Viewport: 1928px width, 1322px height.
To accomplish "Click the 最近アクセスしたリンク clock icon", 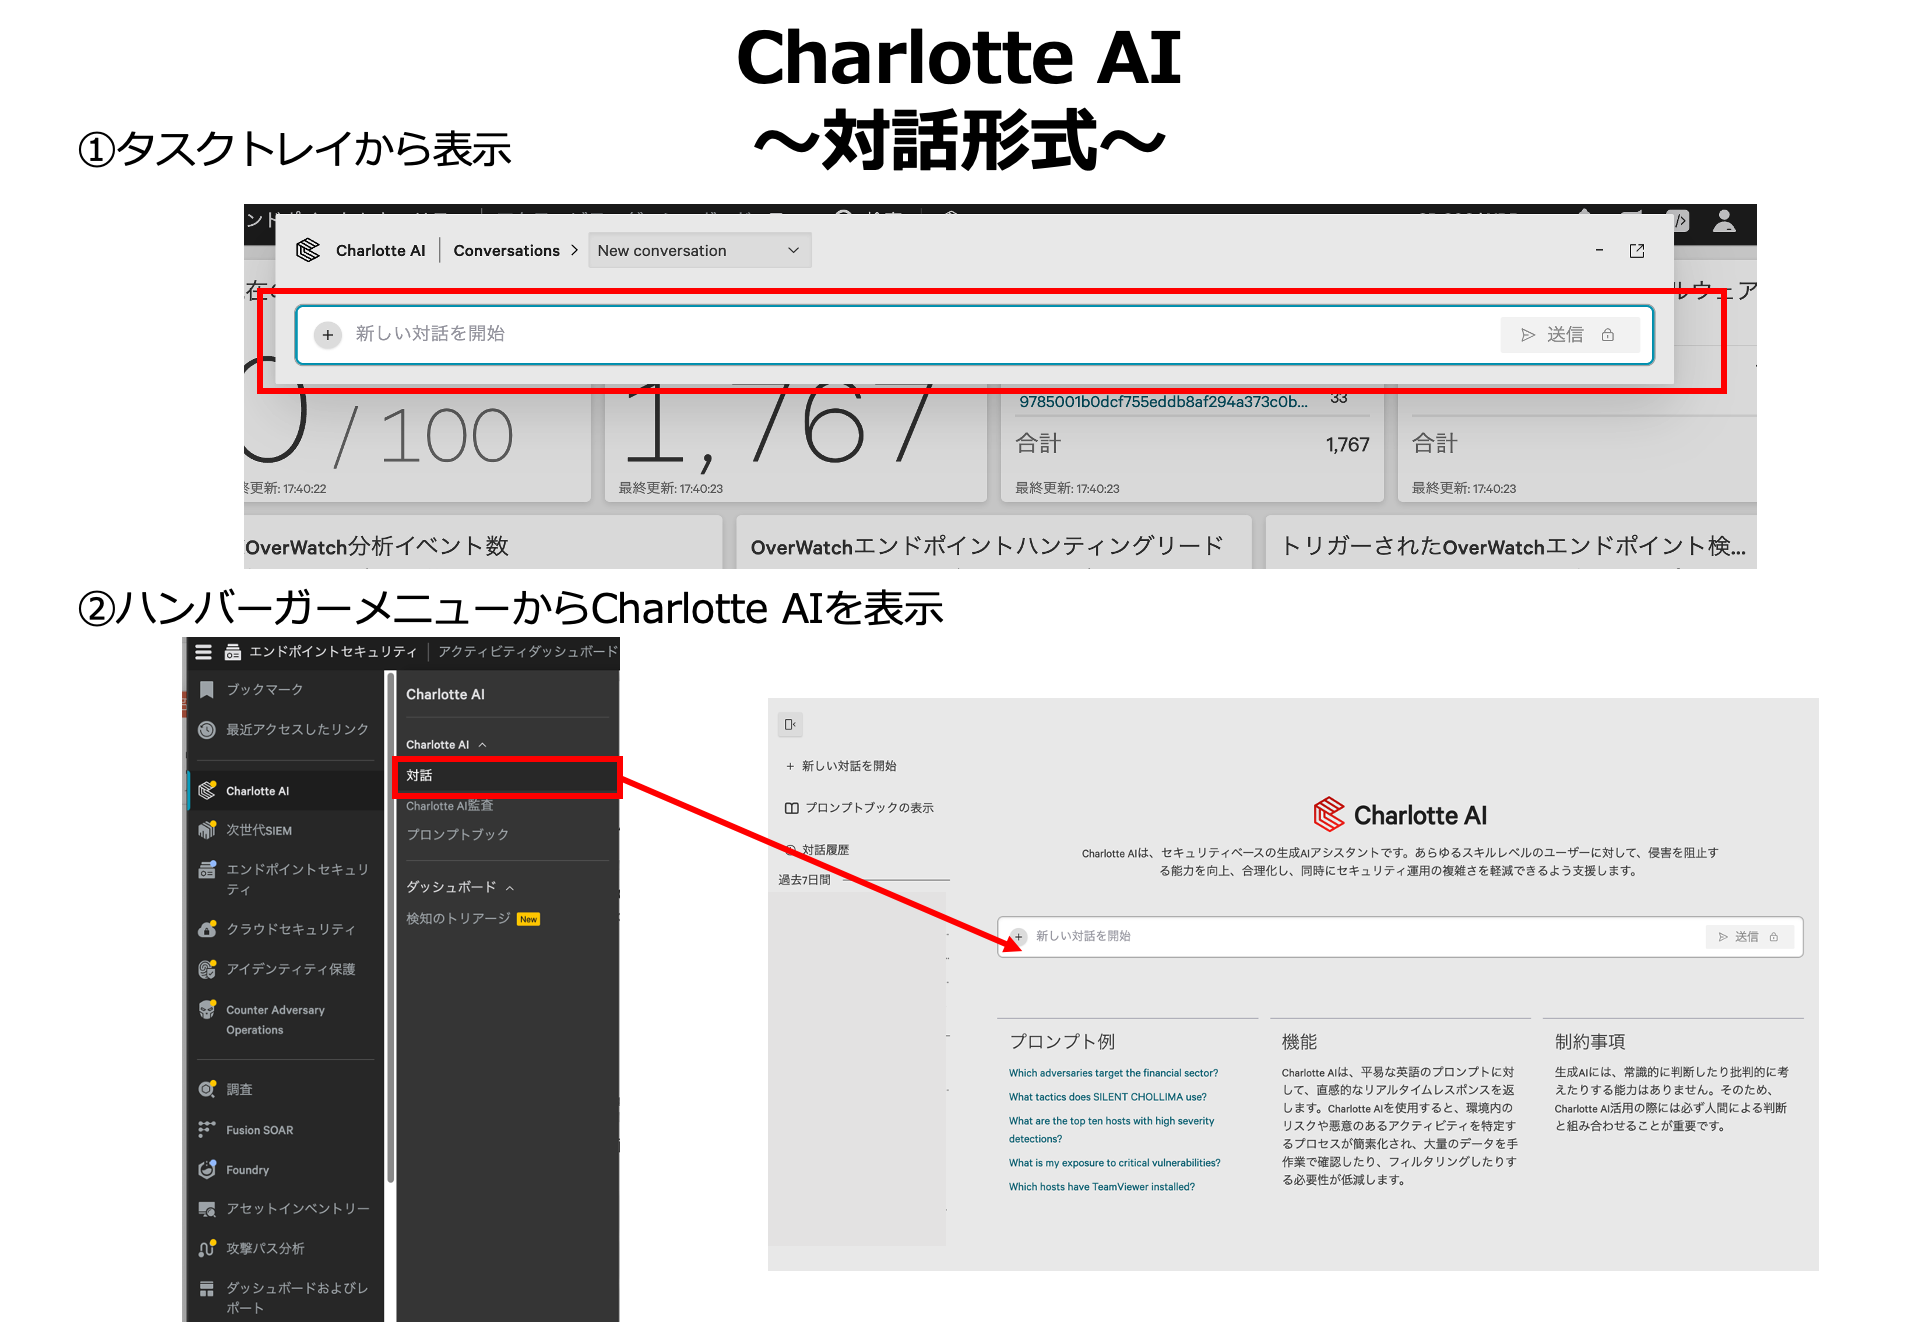I will (207, 729).
